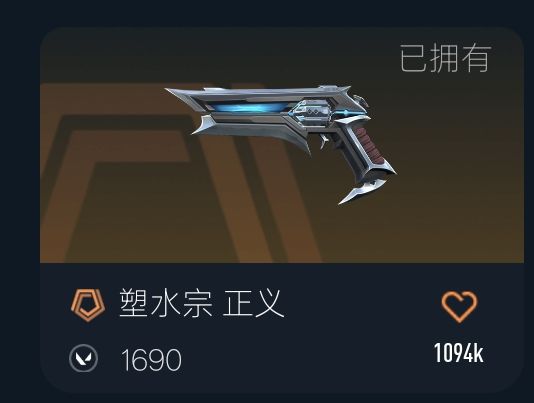
Task: Click the orange pentagon tier icon
Action: click(x=88, y=305)
